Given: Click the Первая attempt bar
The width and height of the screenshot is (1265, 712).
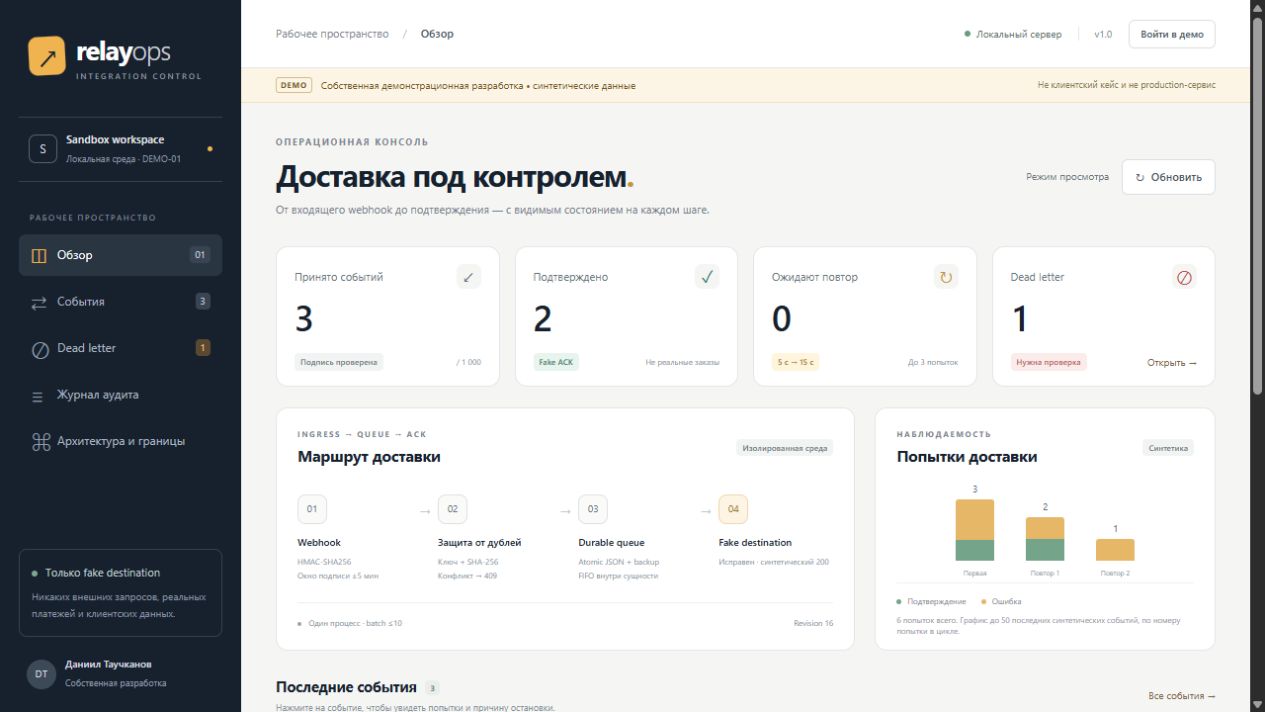Looking at the screenshot, I should coord(975,530).
